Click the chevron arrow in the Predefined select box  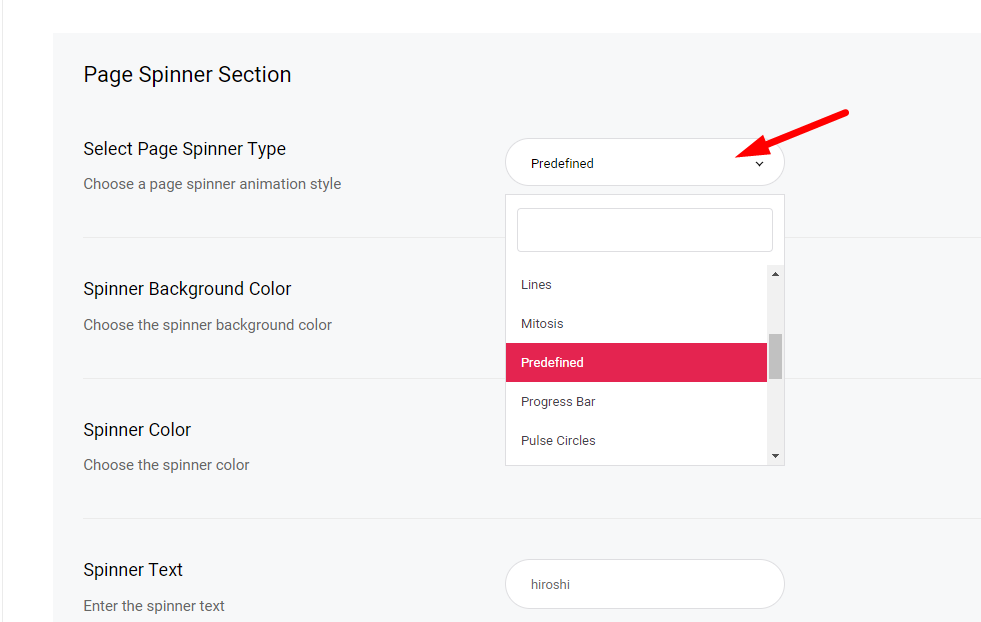click(759, 164)
